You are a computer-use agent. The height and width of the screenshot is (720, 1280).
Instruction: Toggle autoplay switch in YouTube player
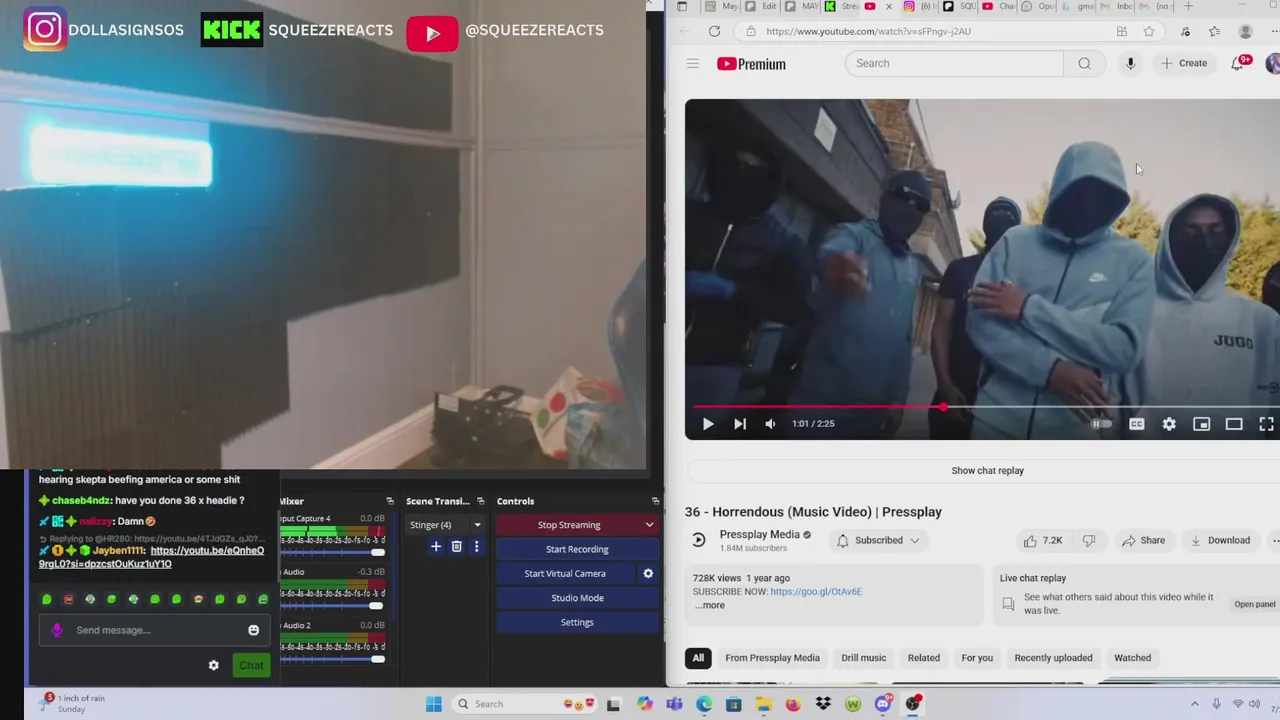pos(1101,424)
